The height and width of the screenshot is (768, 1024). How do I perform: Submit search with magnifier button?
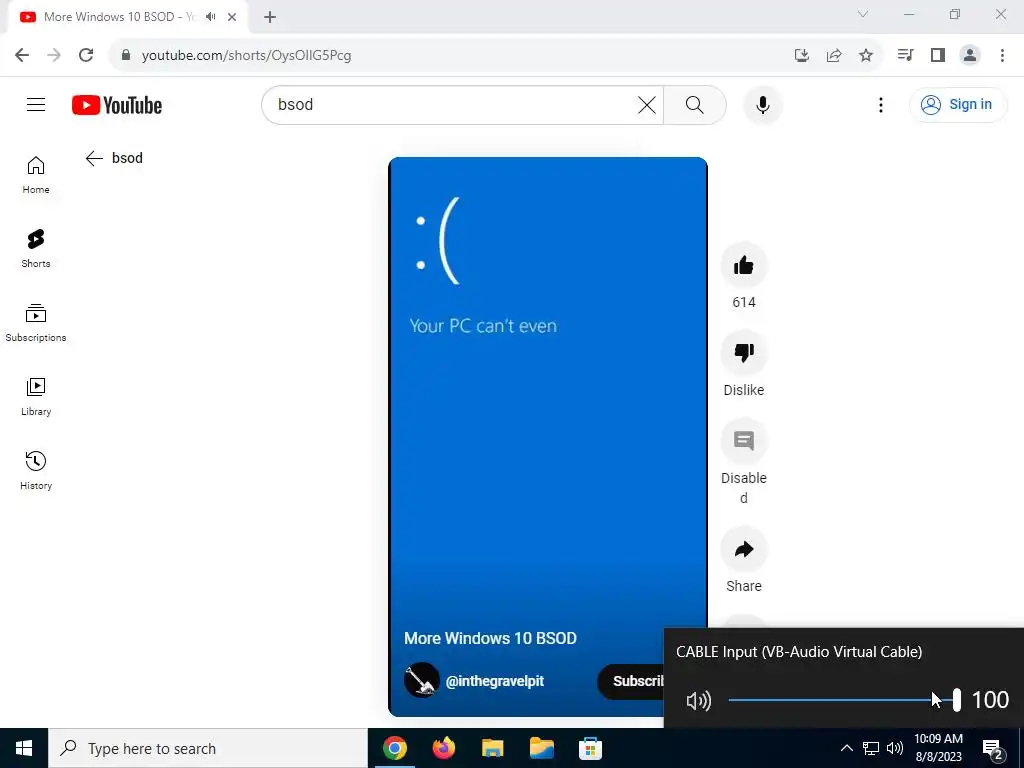tap(695, 104)
